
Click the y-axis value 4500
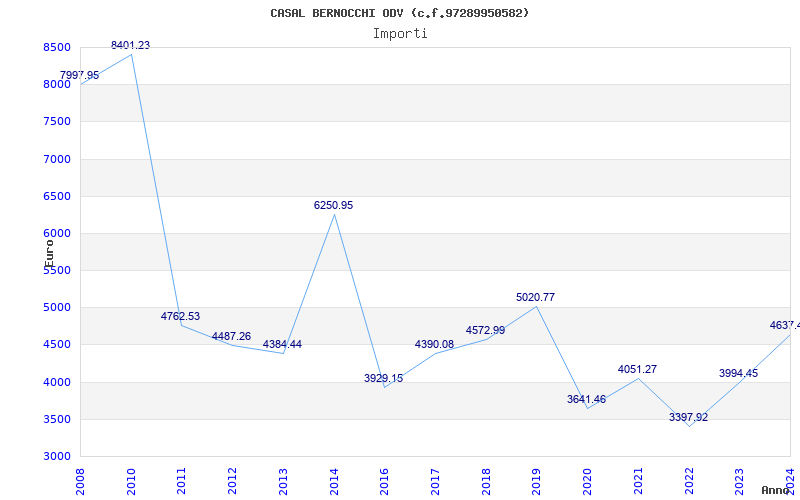[x=57, y=344]
